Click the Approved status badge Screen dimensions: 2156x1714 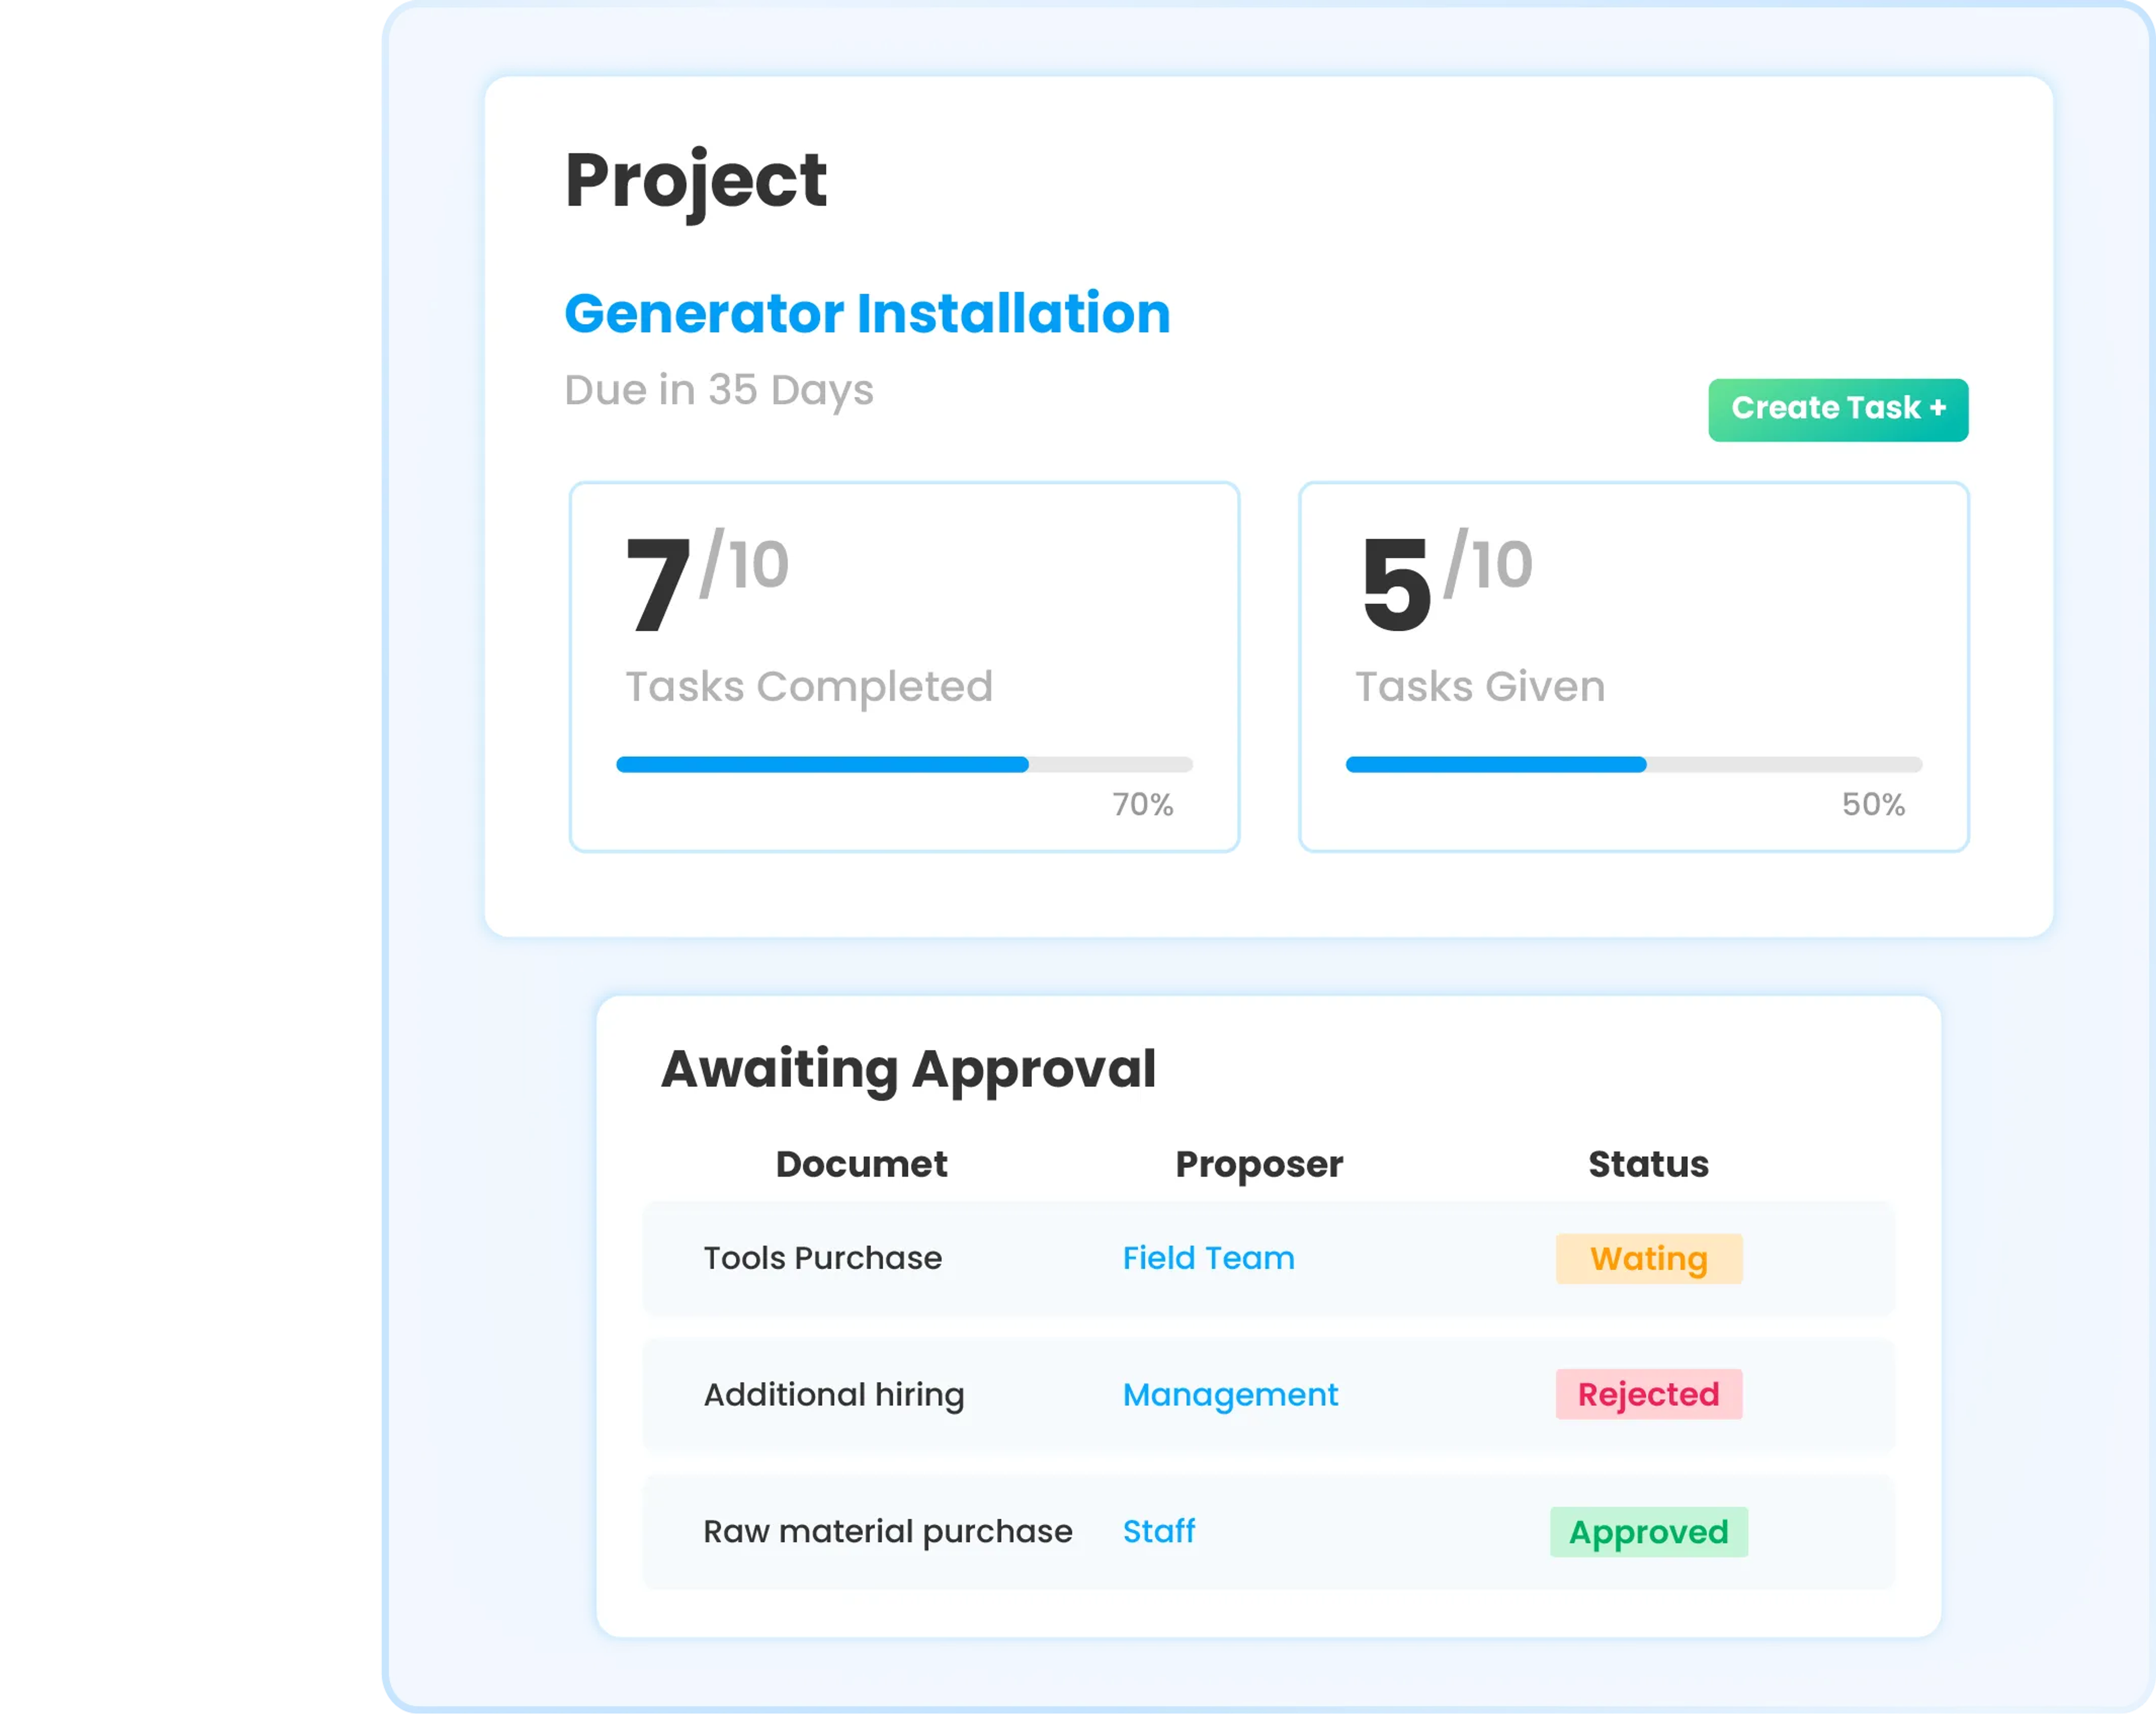tap(1648, 1531)
